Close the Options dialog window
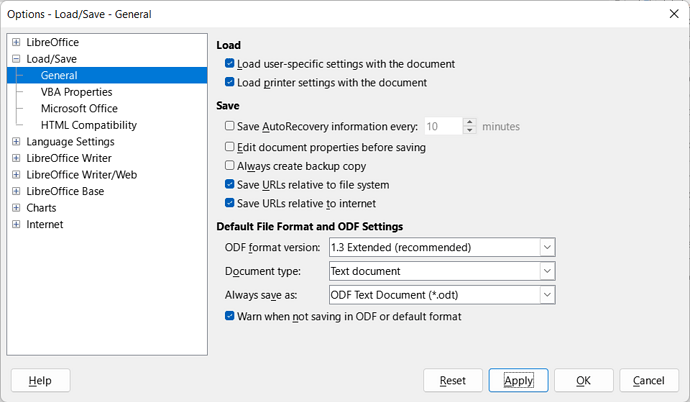This screenshot has width=690, height=402. (x=674, y=14)
